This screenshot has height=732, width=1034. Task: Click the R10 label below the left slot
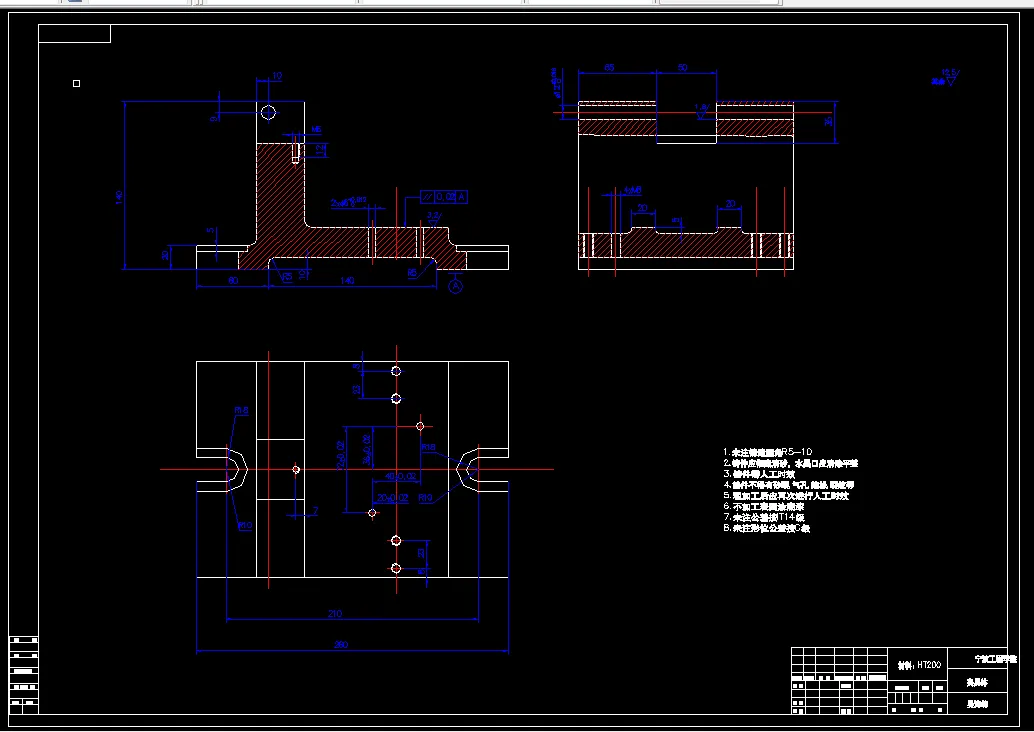245,526
